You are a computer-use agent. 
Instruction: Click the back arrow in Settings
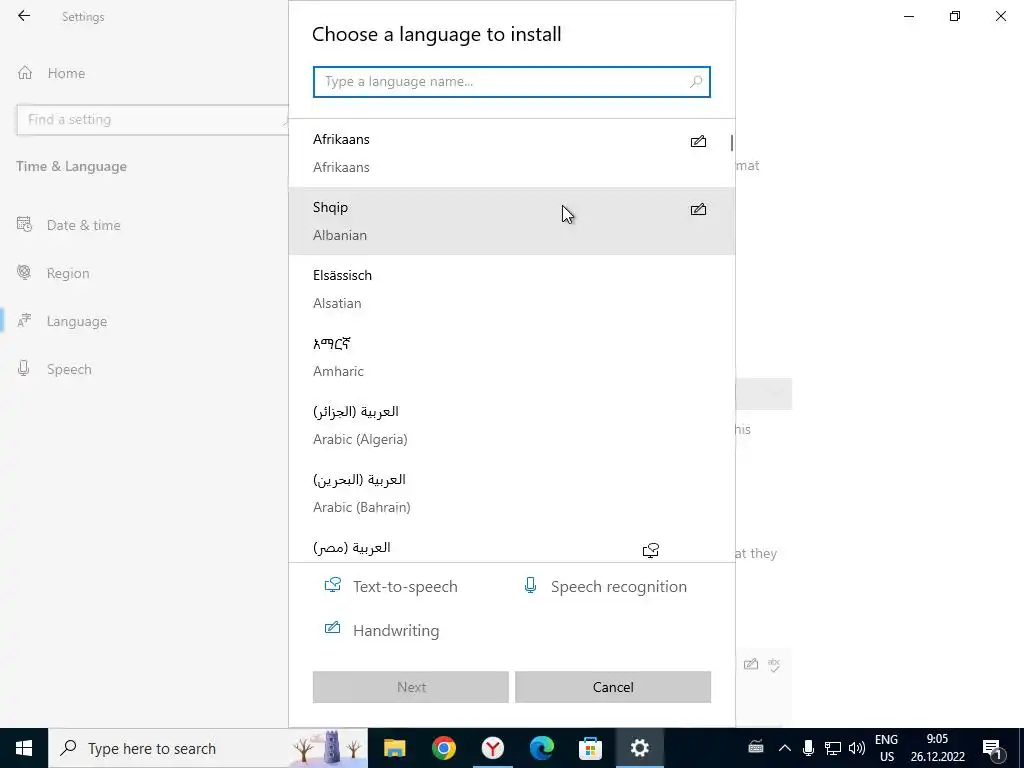click(x=24, y=16)
